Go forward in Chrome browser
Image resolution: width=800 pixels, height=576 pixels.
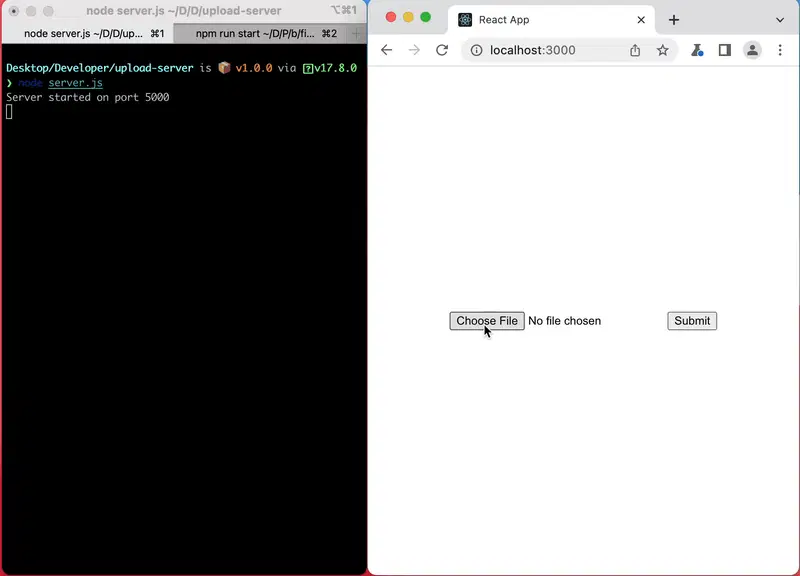pos(414,50)
